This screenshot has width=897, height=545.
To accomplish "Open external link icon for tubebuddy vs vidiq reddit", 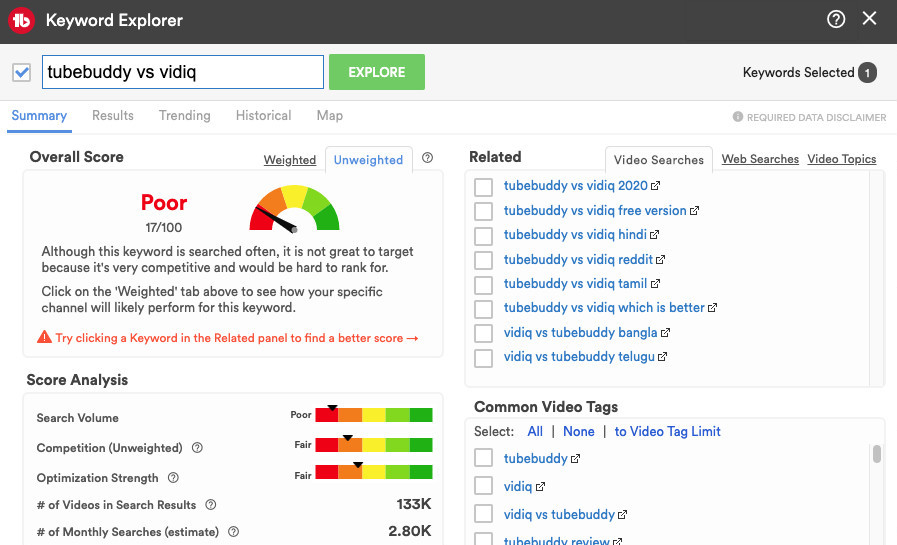I will point(660,259).
